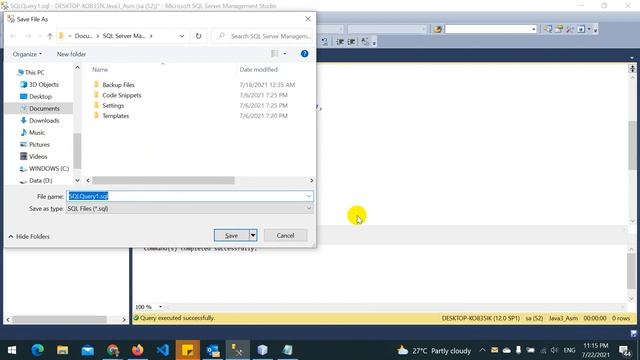Viewport: 640px width, 360px height.
Task: Open Sticky Notes from taskbar
Action: click(188, 350)
